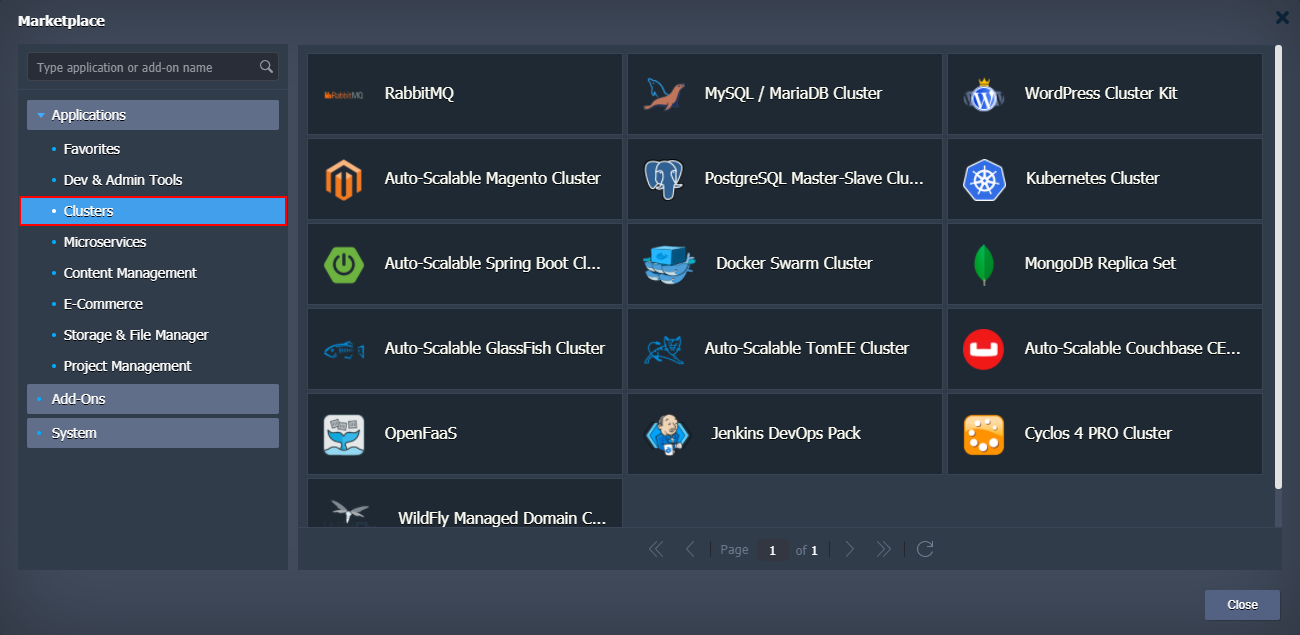
Task: Select Auto-Scalable Couchbase CE title
Action: tap(1132, 348)
